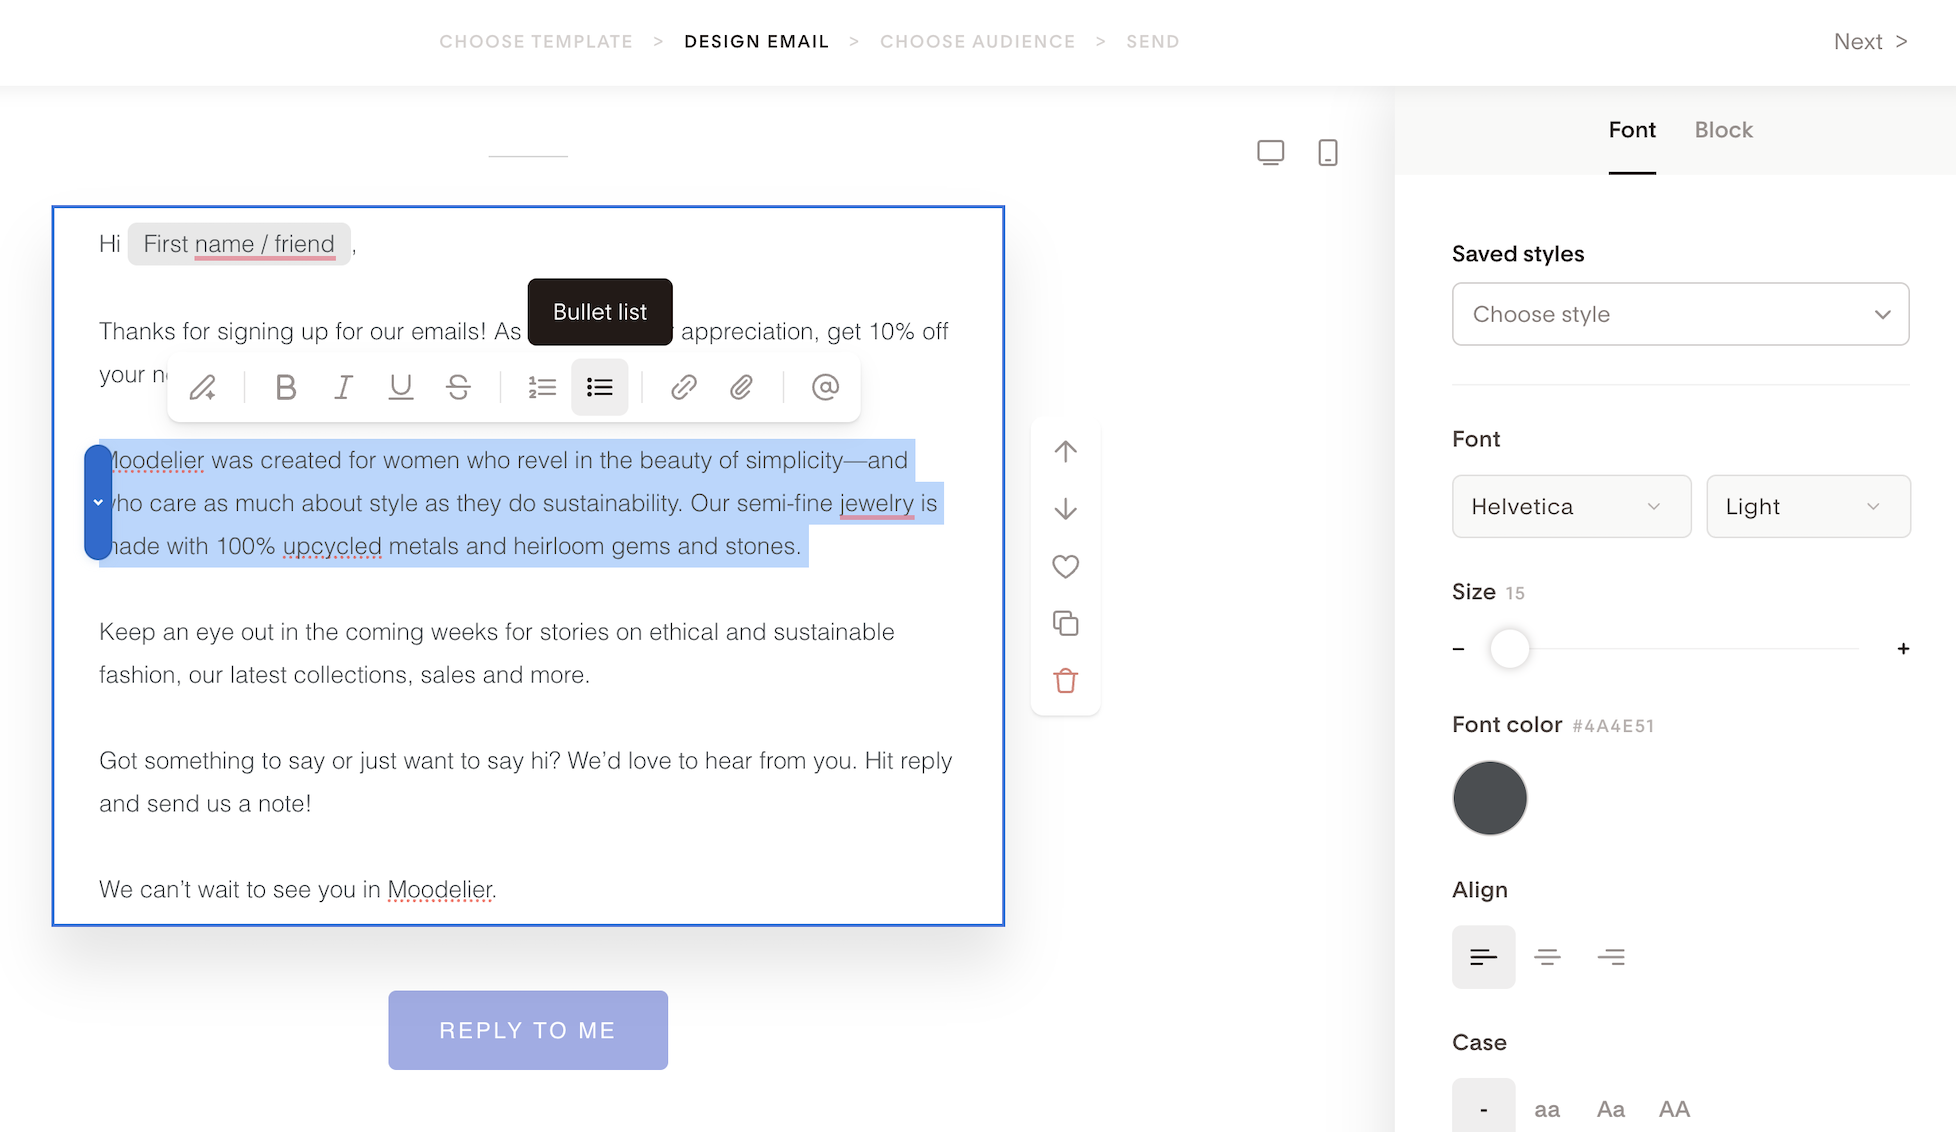The width and height of the screenshot is (1956, 1132).
Task: Insert hyperlink using link icon
Action: coord(683,387)
